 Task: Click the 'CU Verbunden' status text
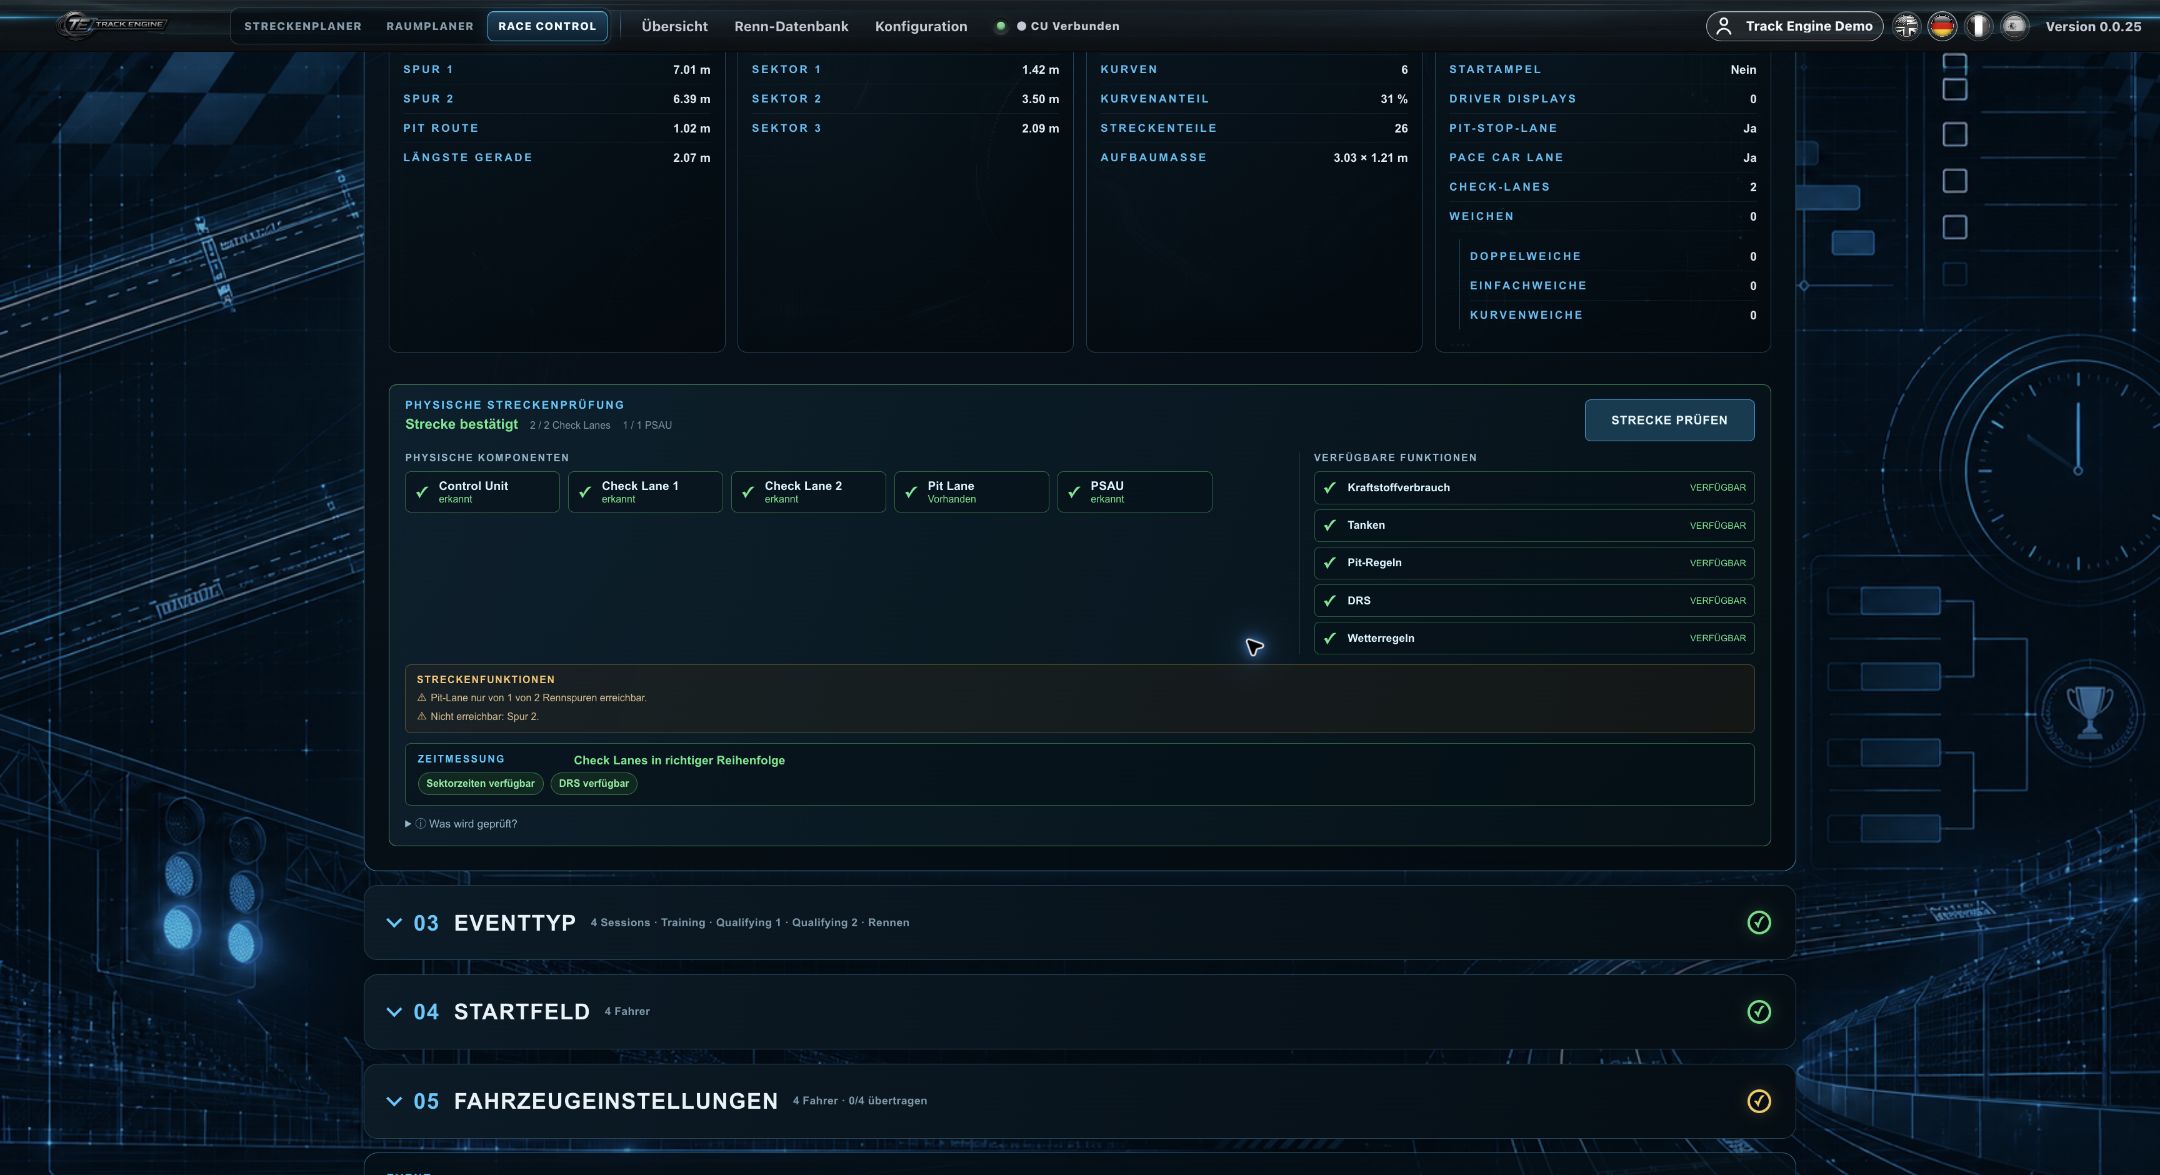1075,26
